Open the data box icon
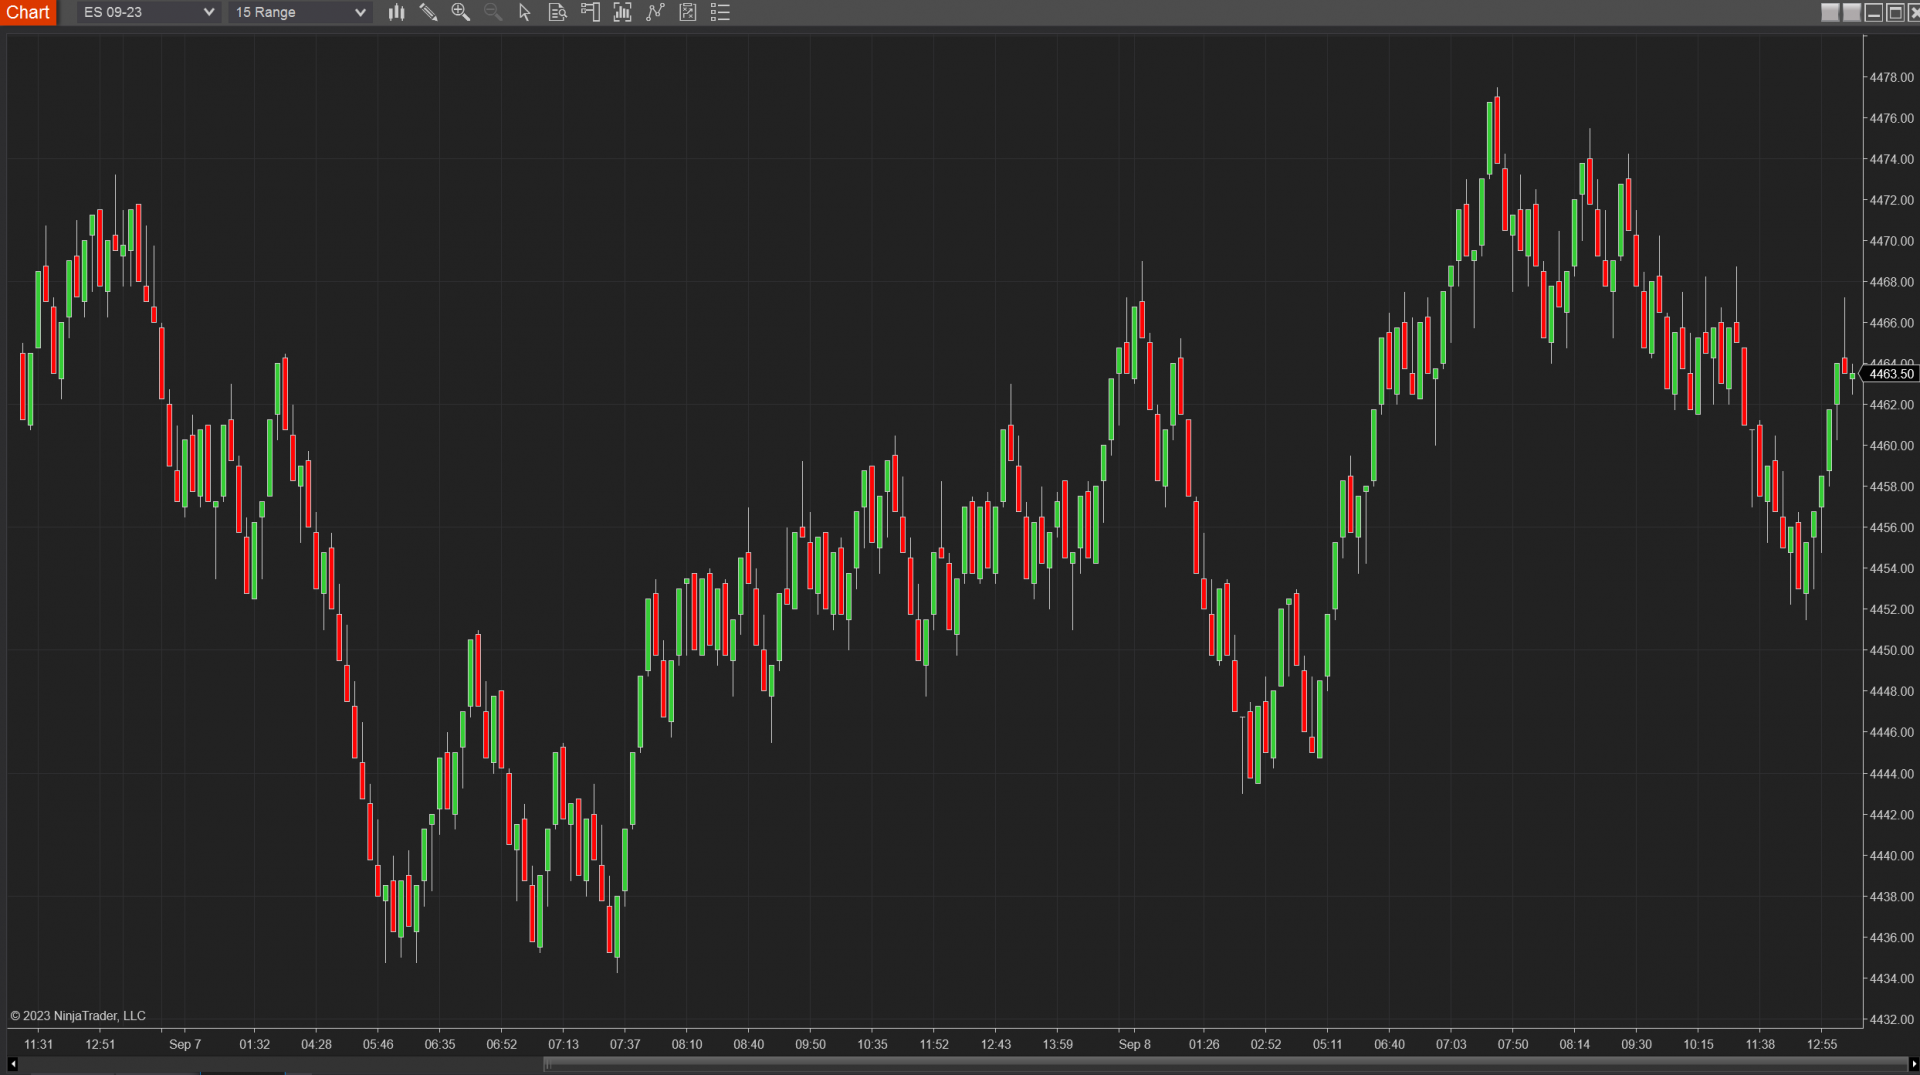Image resolution: width=1920 pixels, height=1075 pixels. pos(557,12)
